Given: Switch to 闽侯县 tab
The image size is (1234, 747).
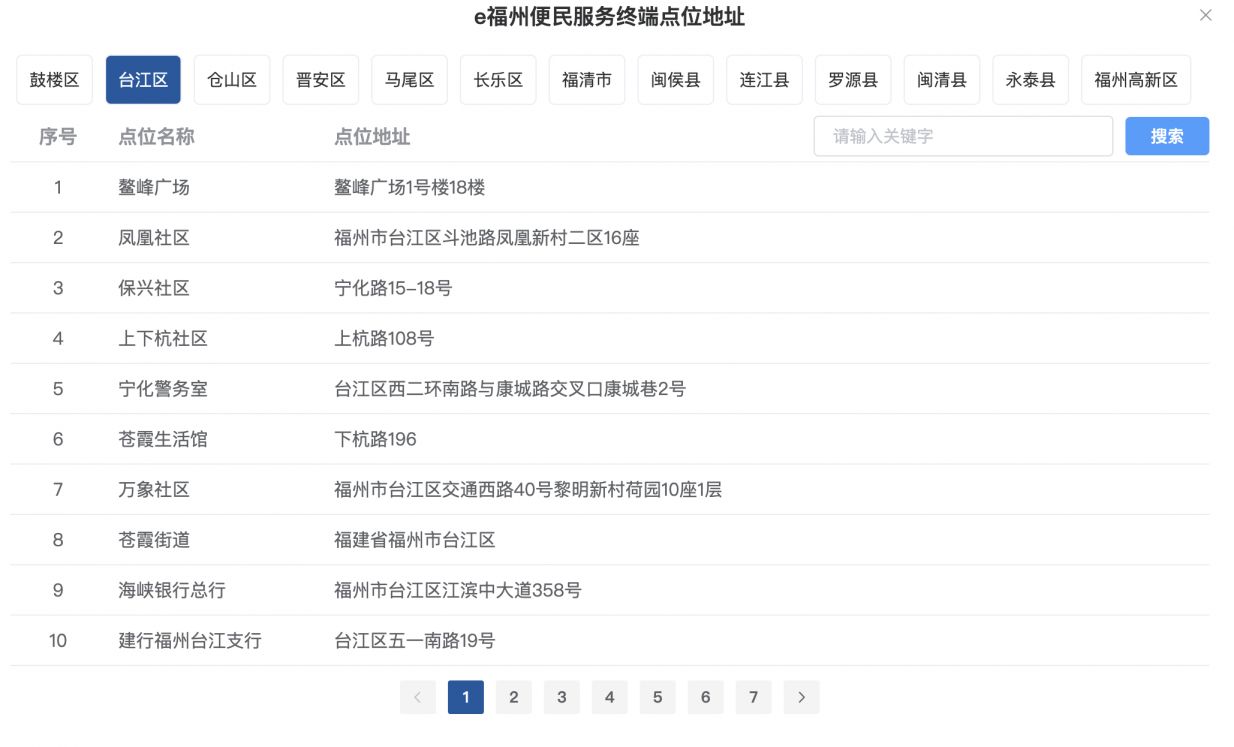Looking at the screenshot, I should click(x=675, y=80).
